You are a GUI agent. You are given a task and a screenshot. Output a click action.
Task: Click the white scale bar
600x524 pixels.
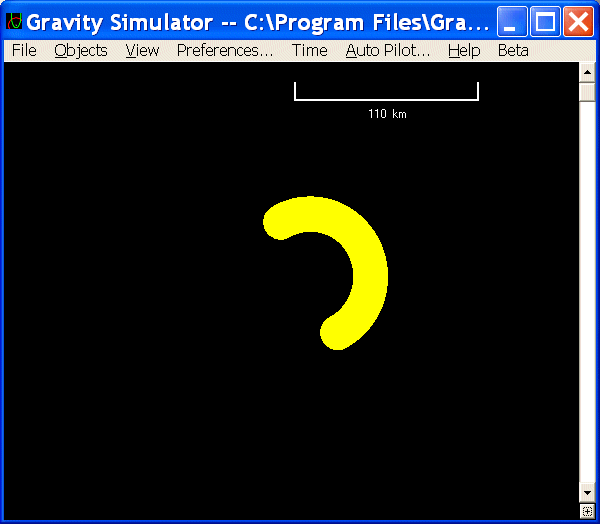[x=386, y=100]
